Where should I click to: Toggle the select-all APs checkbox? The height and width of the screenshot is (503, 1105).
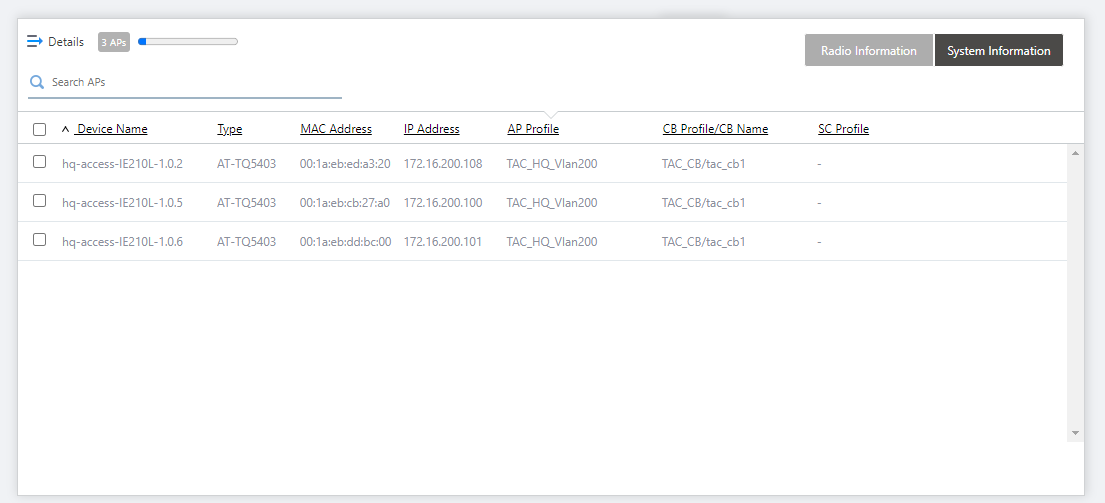pos(40,129)
